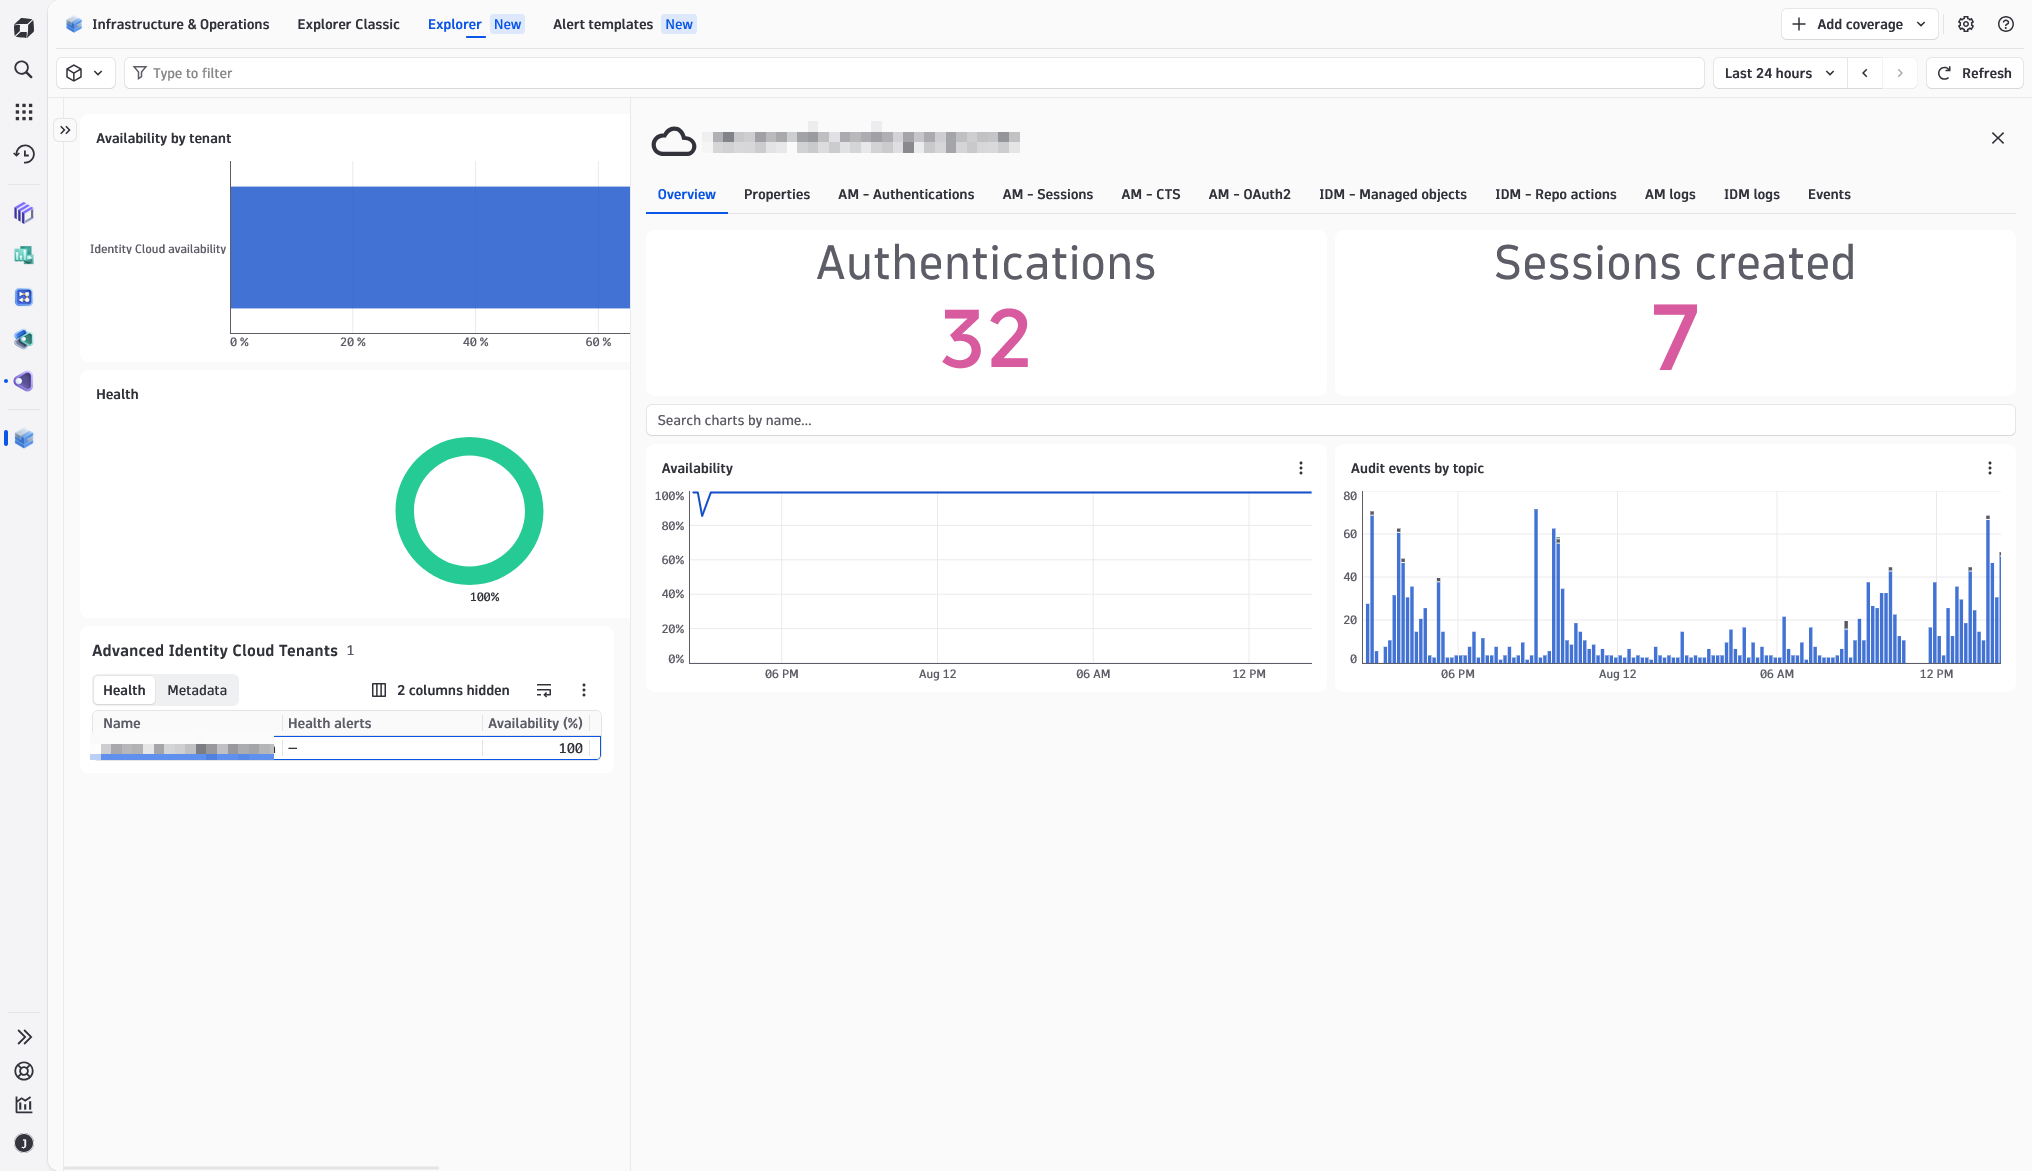Toggle table line wrap settings icon
This screenshot has width=2032, height=1171.
tap(544, 690)
